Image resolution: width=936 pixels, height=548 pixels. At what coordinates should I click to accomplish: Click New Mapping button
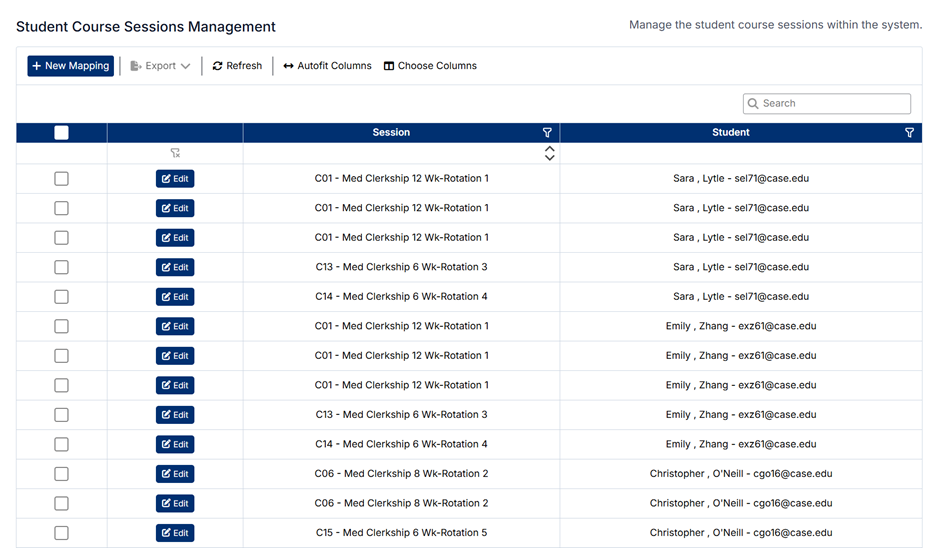(70, 66)
